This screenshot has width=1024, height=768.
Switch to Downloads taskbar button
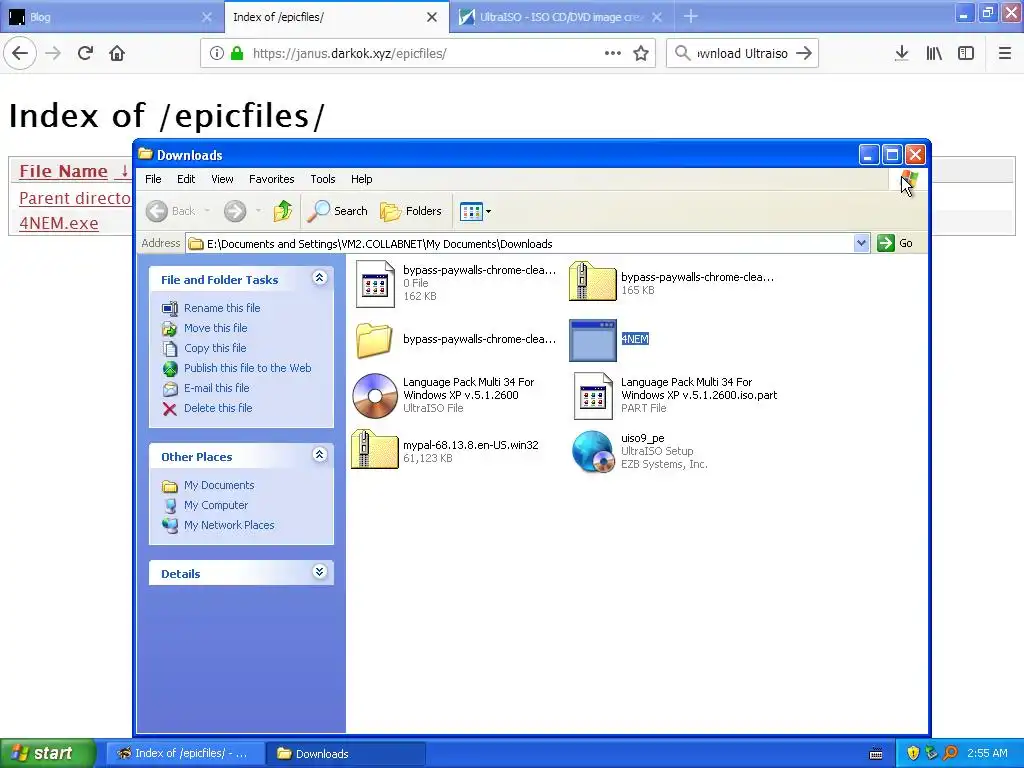click(346, 754)
